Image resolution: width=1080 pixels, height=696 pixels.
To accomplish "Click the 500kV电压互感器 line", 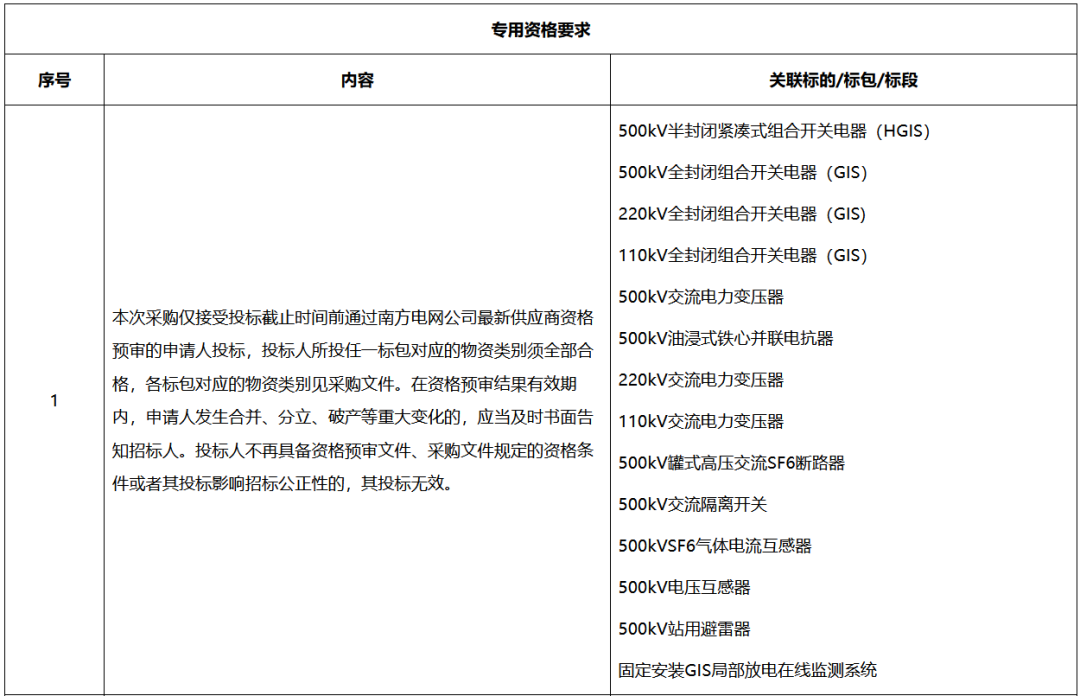I will pyautogui.click(x=685, y=587).
